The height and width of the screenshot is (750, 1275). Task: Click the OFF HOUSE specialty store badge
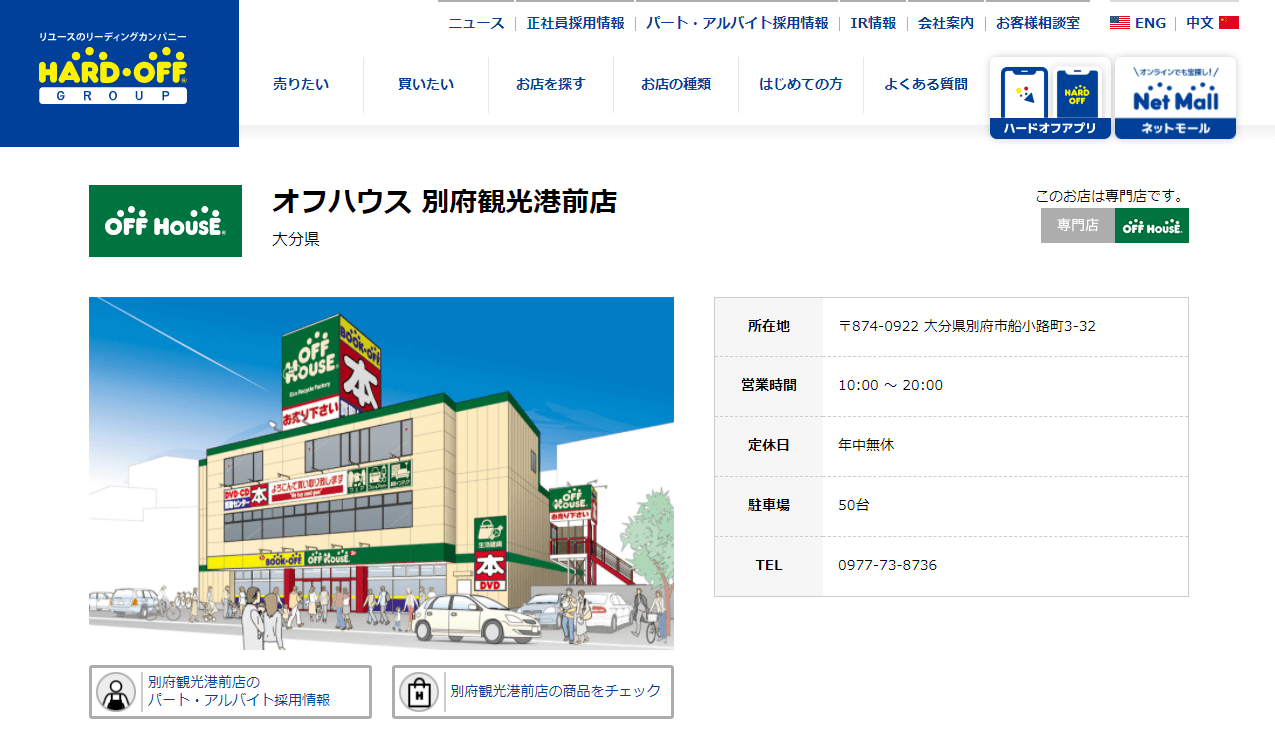[1151, 225]
